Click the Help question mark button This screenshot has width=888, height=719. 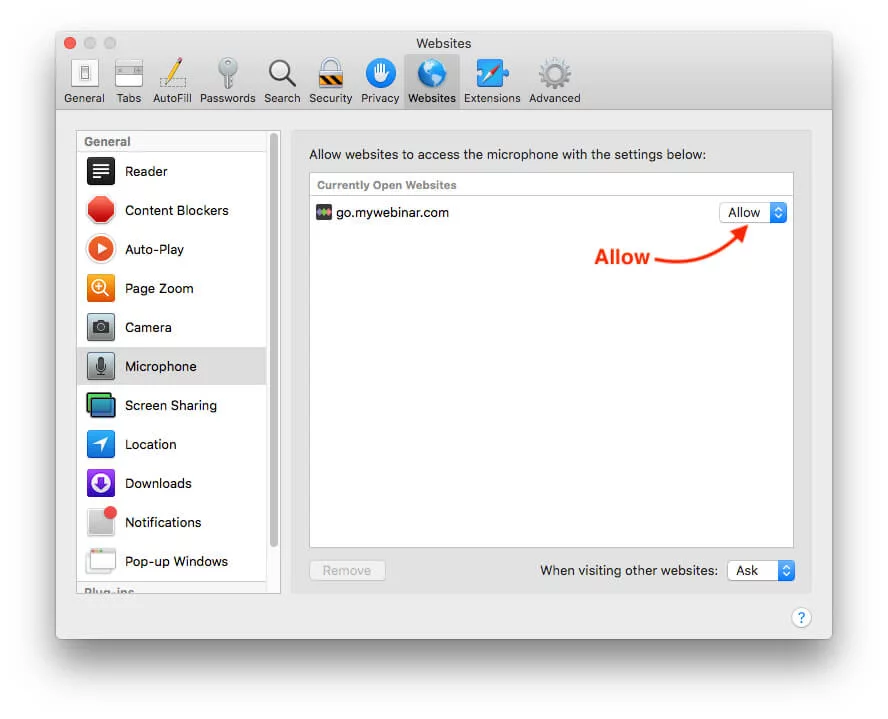coord(801,617)
